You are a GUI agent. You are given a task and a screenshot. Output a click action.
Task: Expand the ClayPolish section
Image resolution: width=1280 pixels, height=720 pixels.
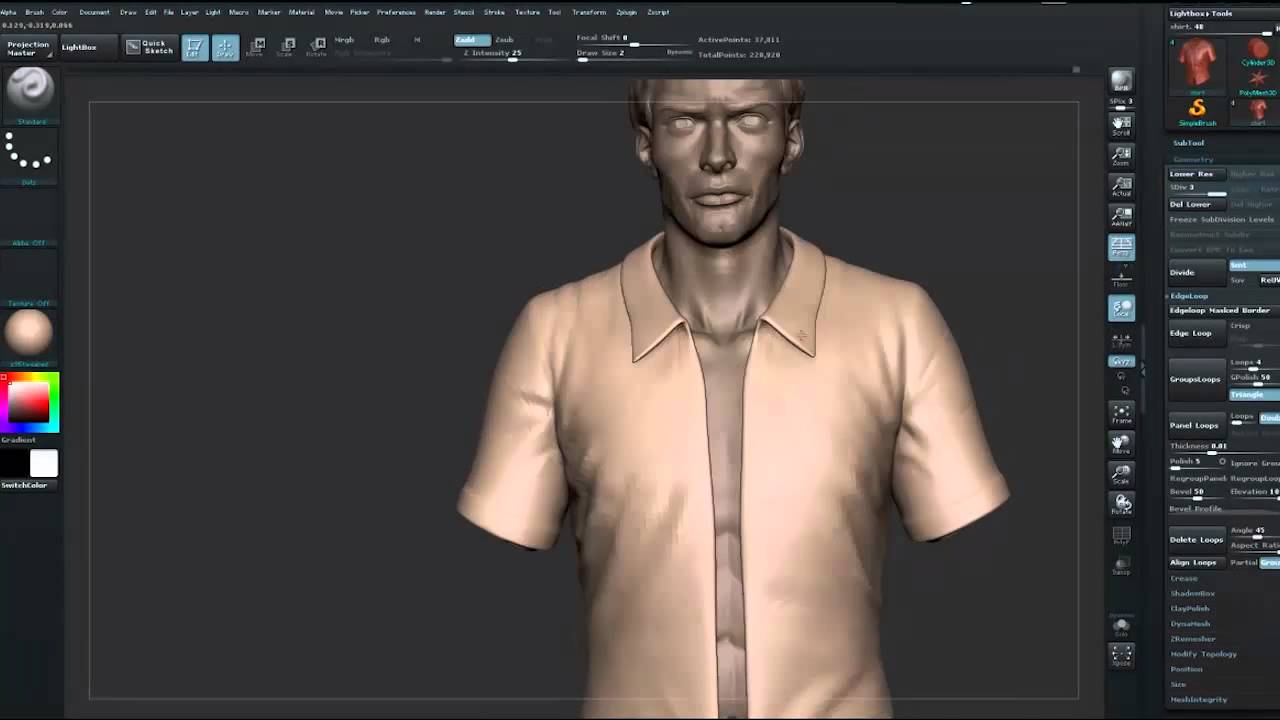click(1190, 608)
